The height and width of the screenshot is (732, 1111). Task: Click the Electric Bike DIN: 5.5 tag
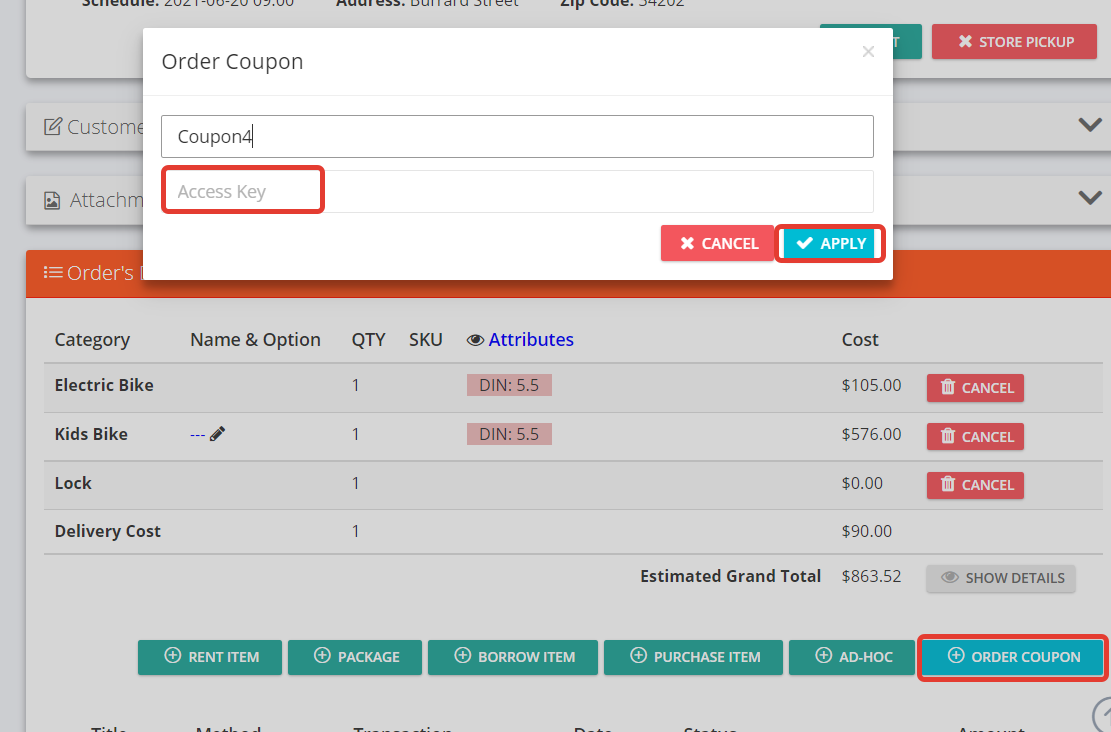point(509,385)
